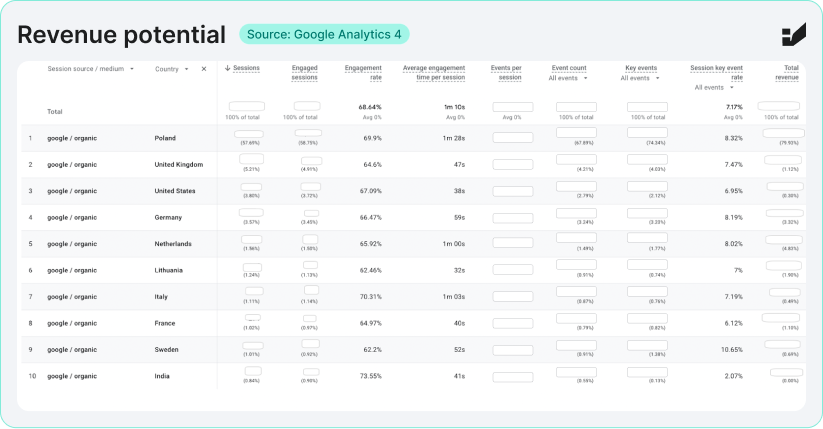The image size is (823, 429).
Task: Sort by the Event count column
Action: tap(569, 68)
